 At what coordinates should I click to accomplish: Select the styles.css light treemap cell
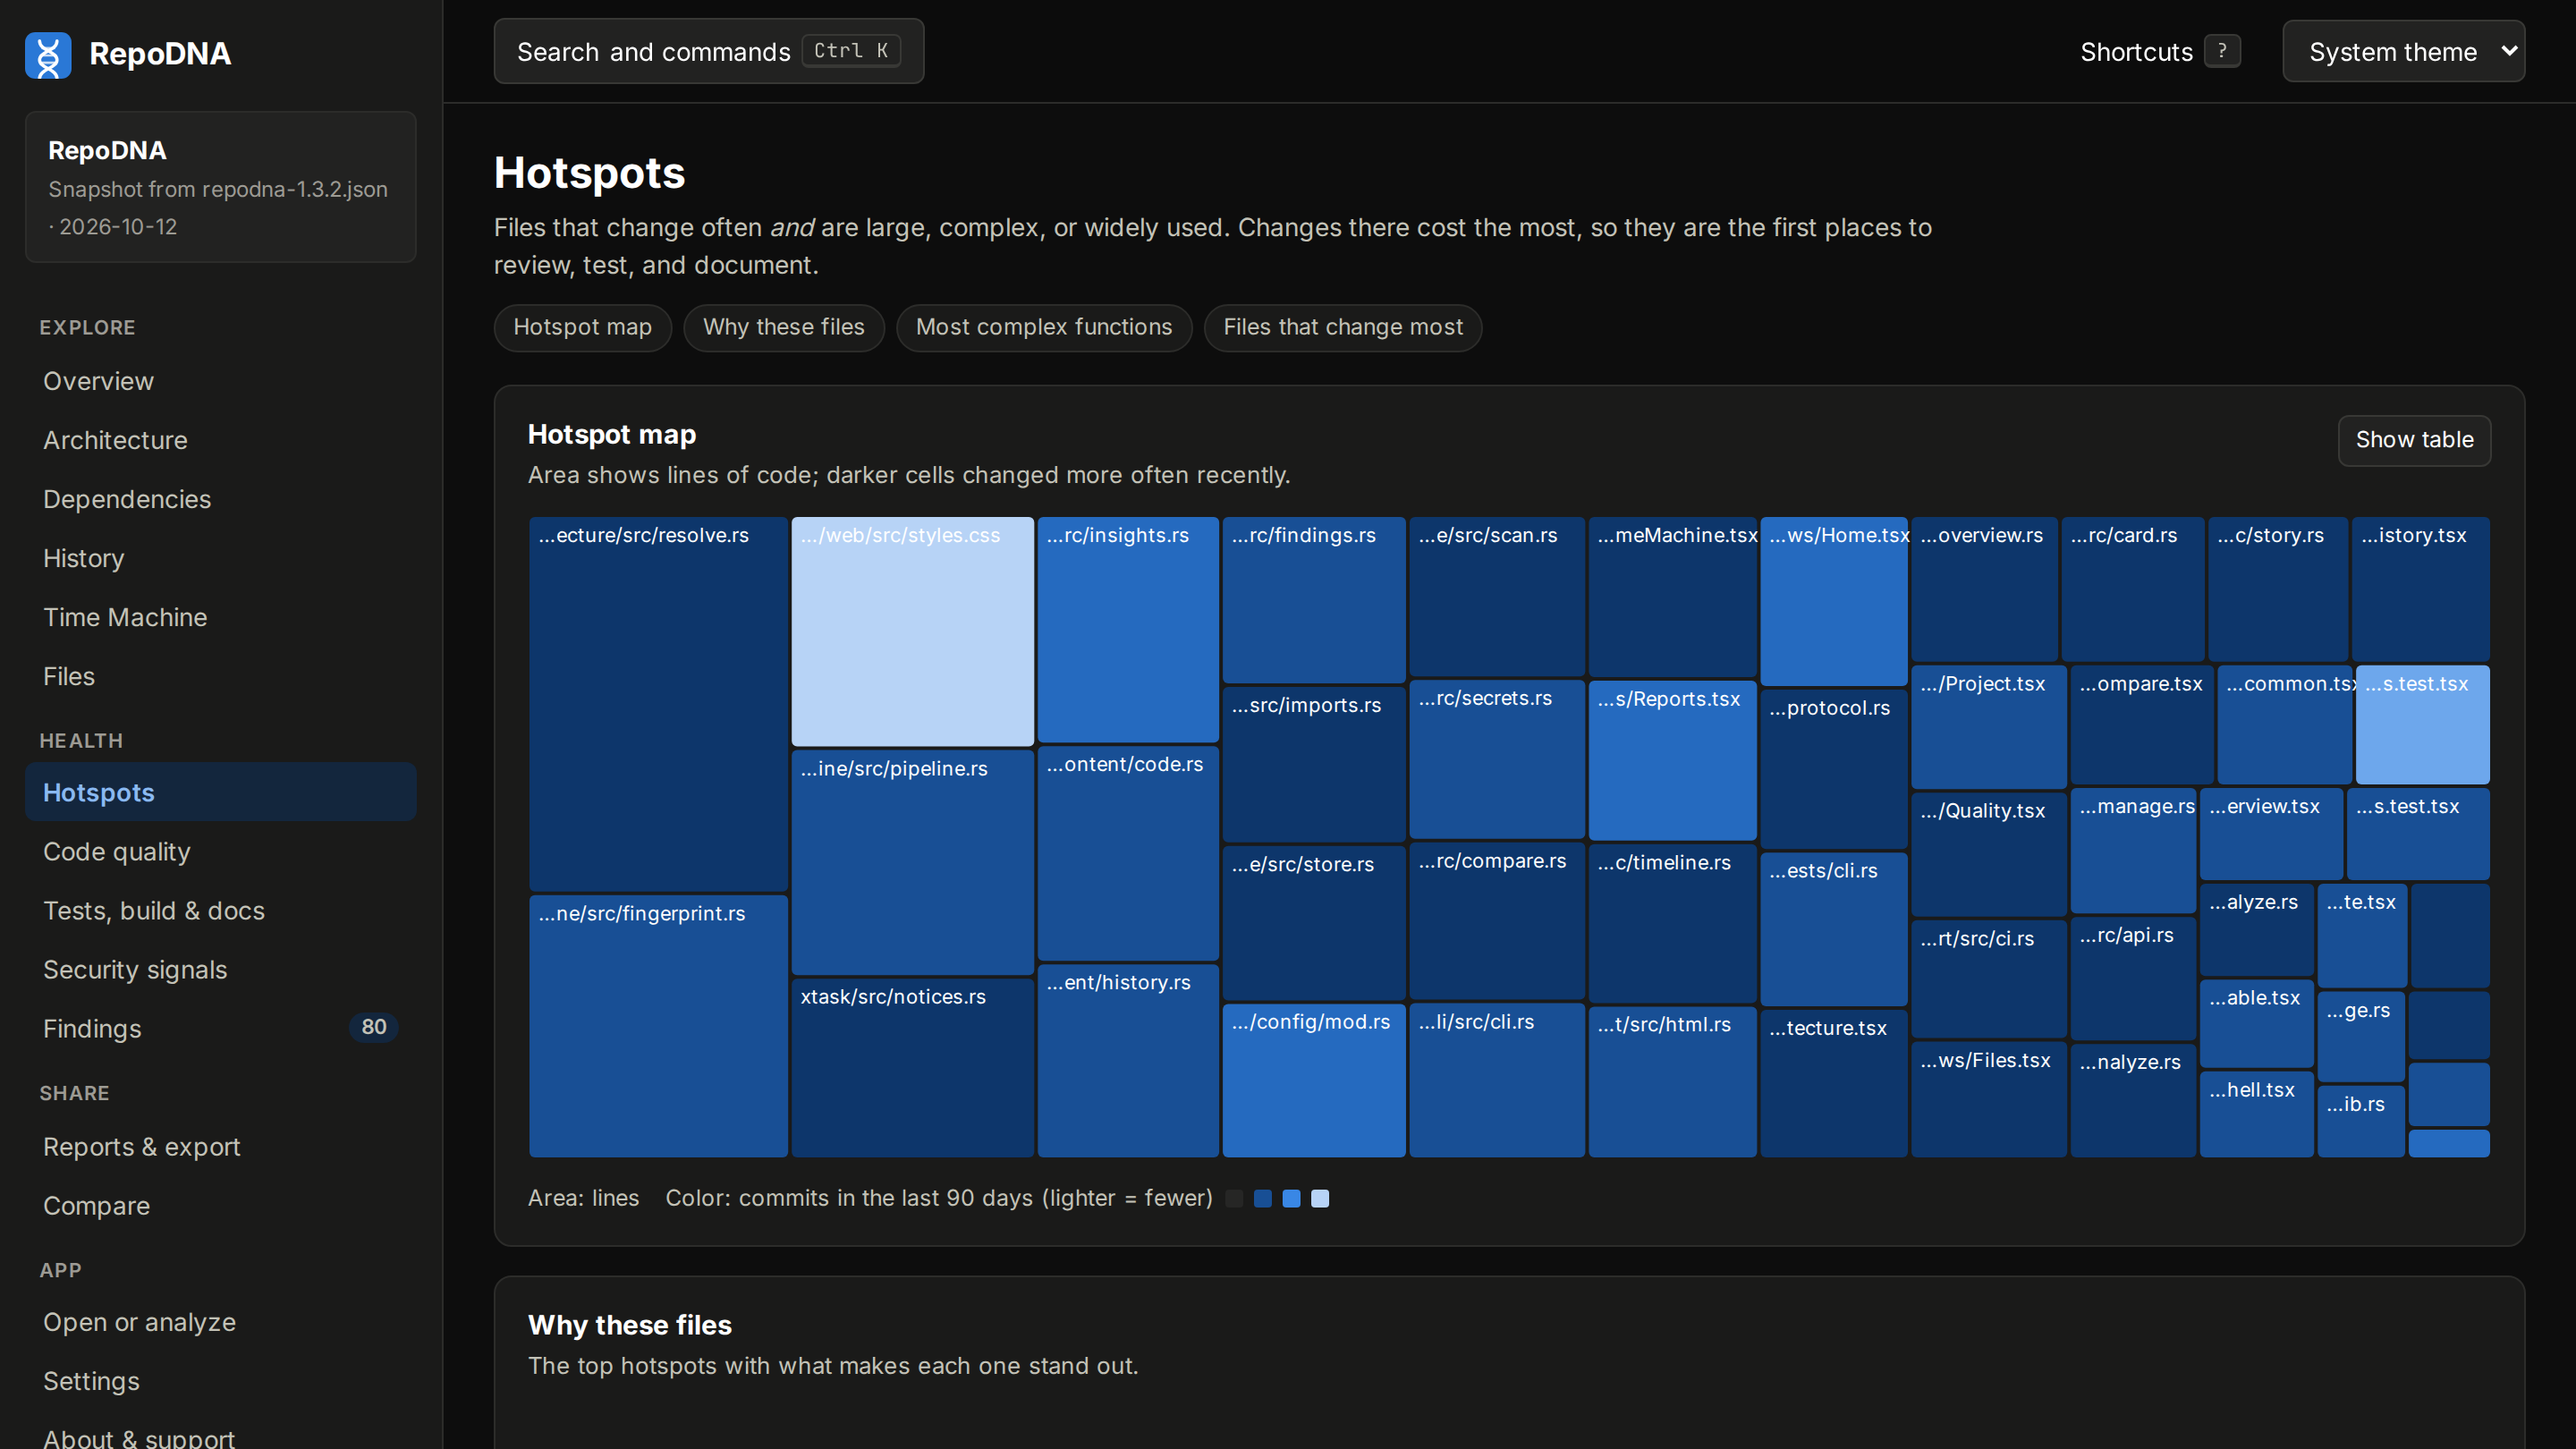912,631
